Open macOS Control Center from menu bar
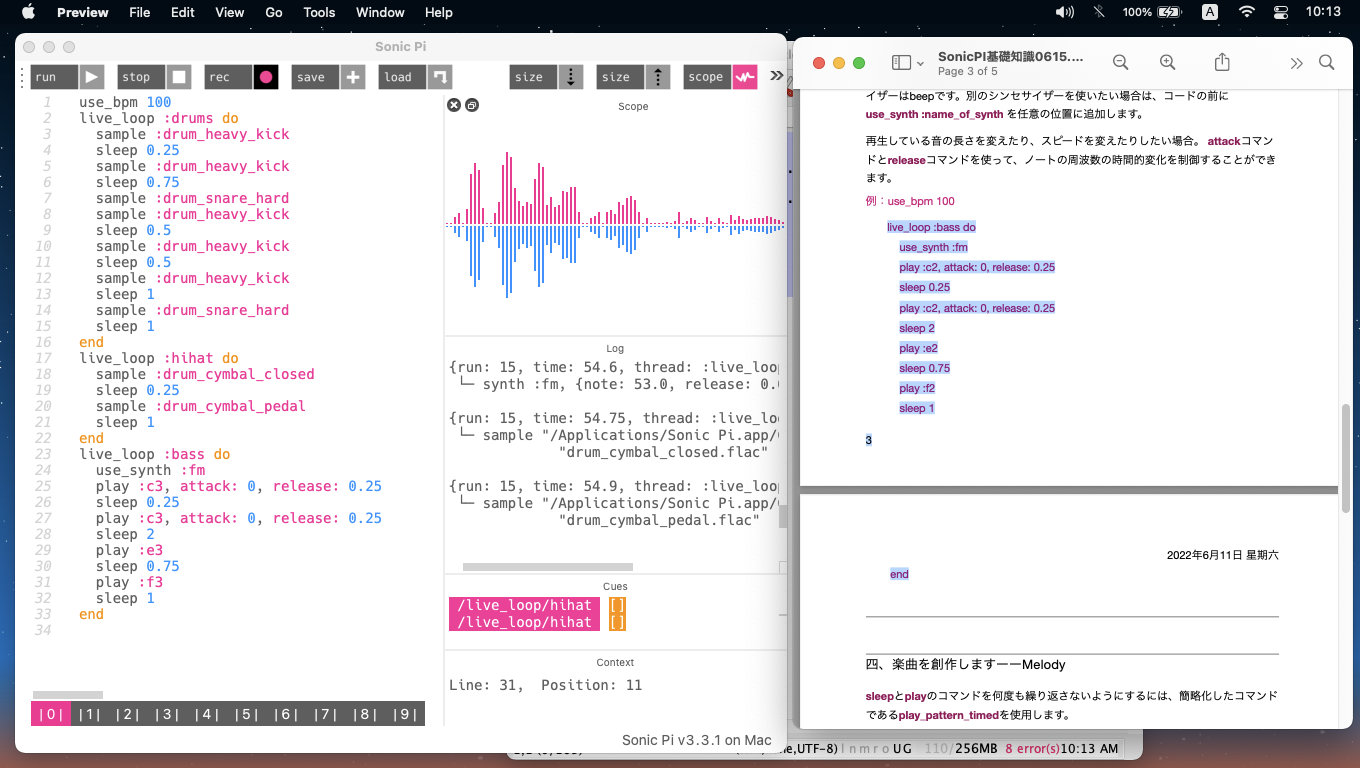The image size is (1360, 768). tap(1281, 12)
